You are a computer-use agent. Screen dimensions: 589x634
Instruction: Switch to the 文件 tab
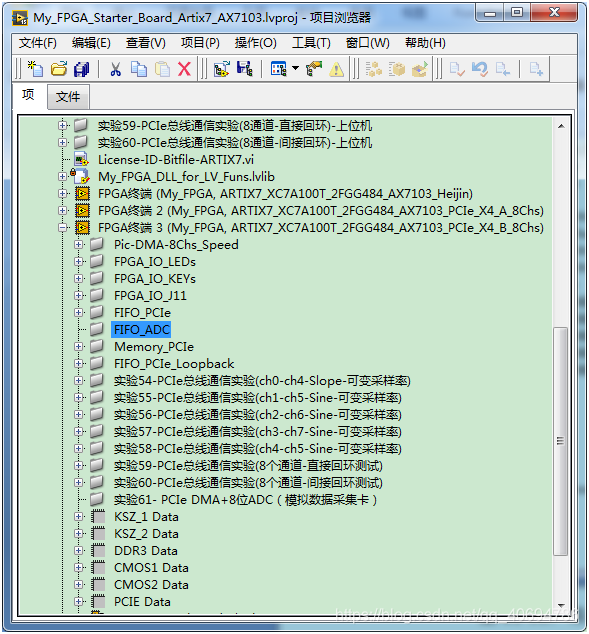point(68,97)
